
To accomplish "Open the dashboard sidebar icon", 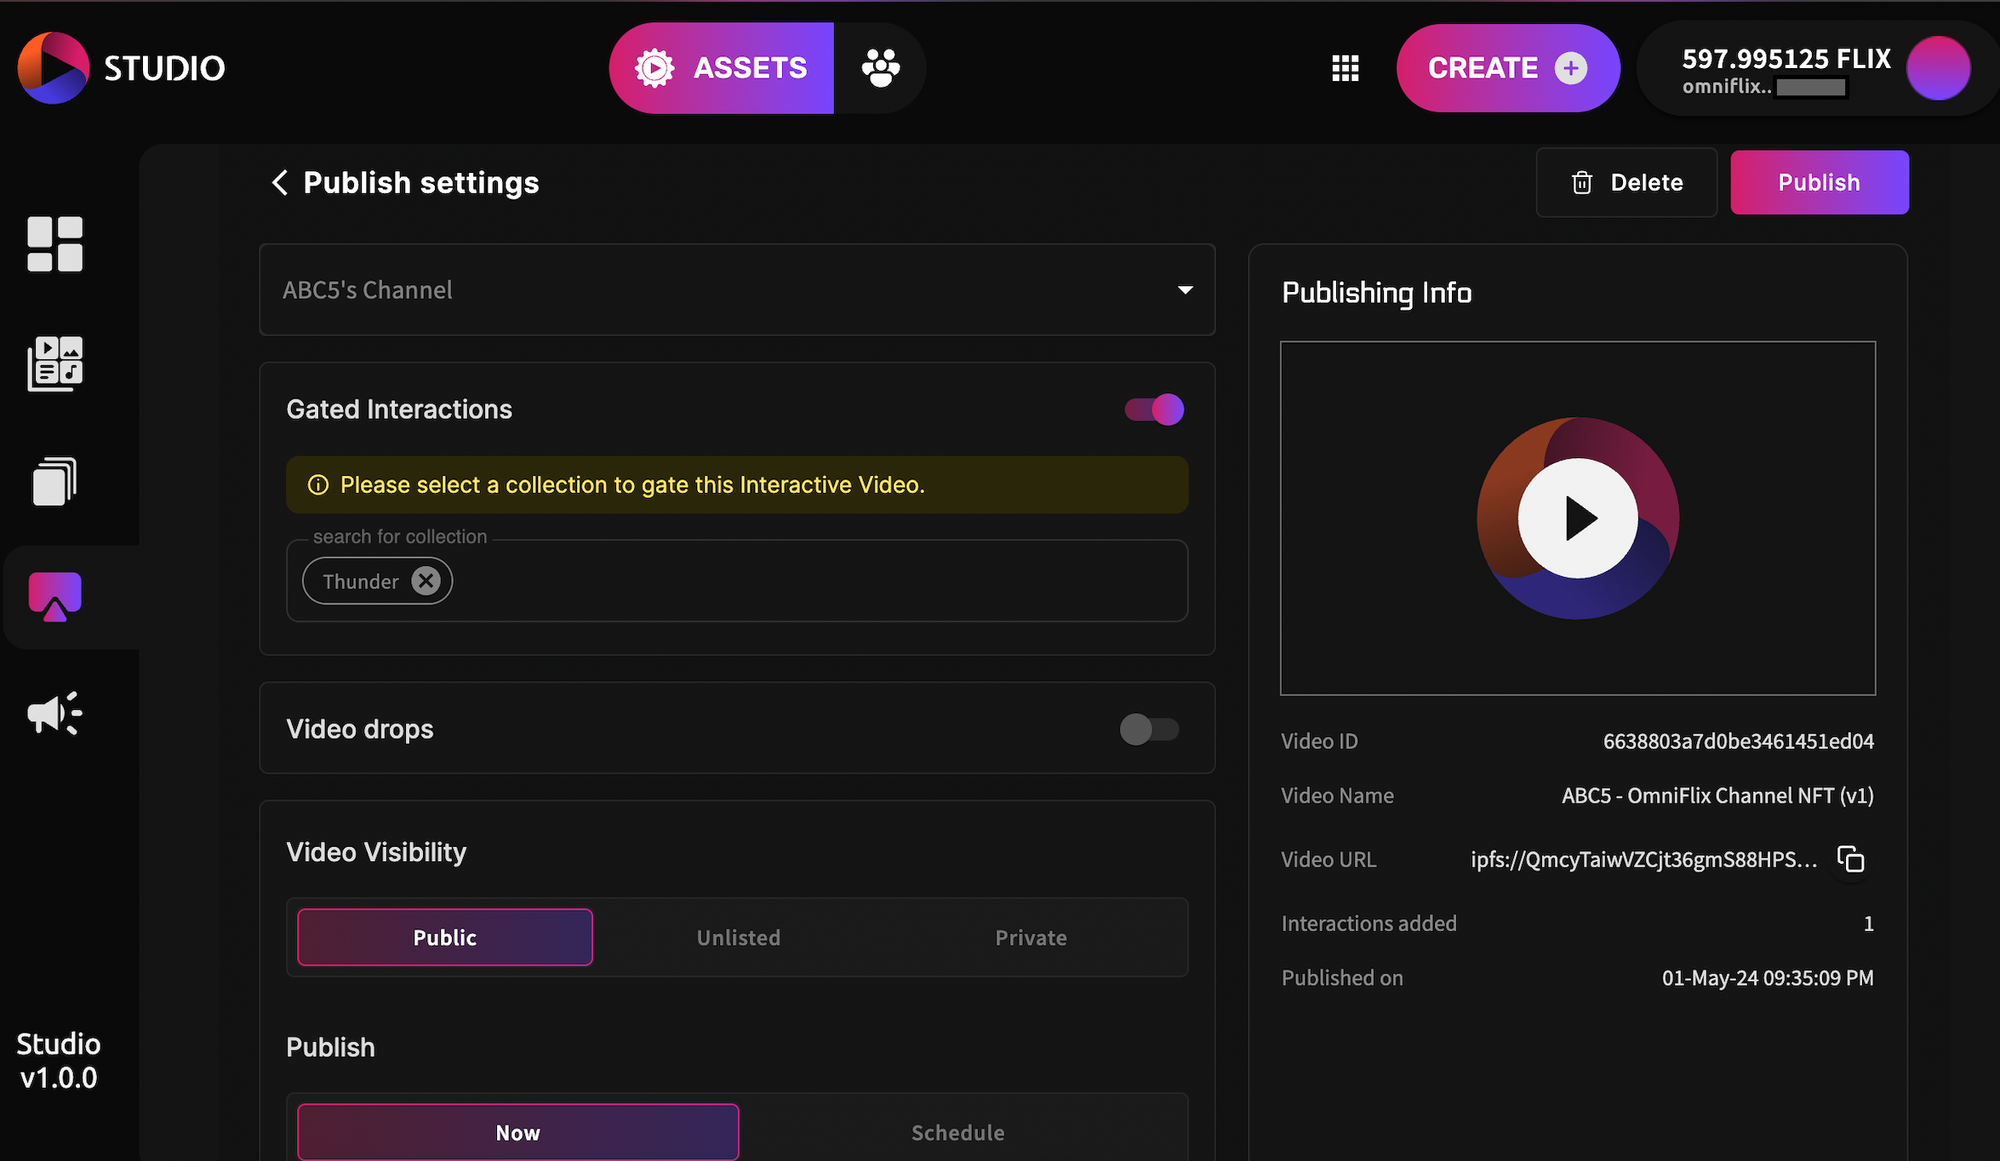I will pyautogui.click(x=55, y=244).
